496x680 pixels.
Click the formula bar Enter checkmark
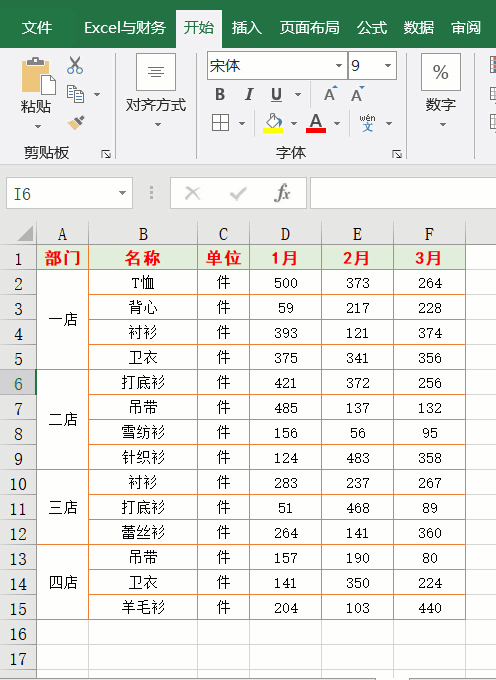[238, 193]
